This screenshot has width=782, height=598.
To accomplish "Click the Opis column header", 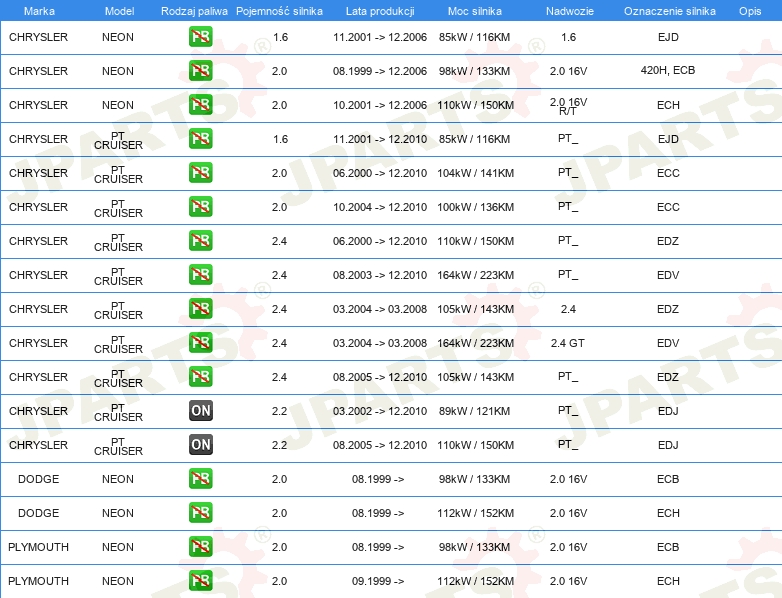I will [750, 11].
